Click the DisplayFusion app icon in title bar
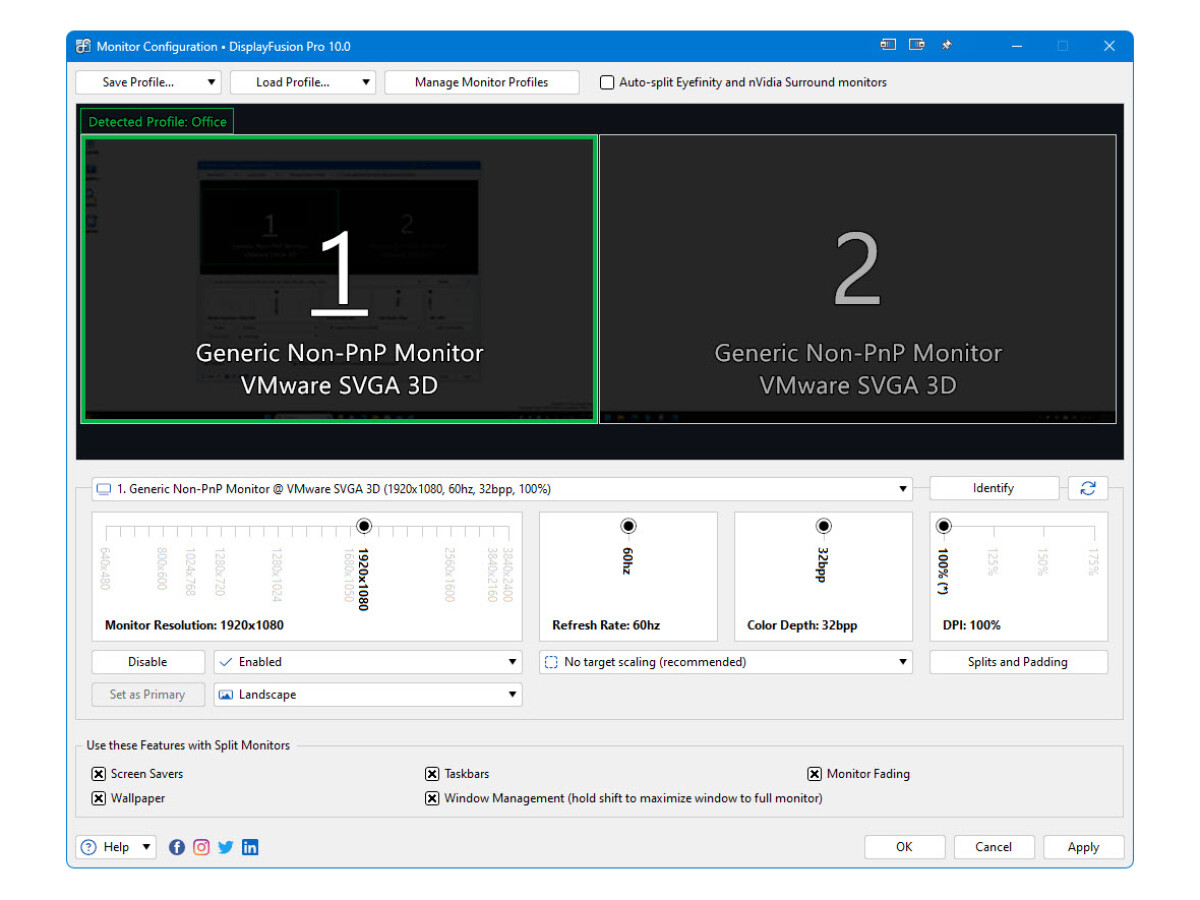The height and width of the screenshot is (900, 1200). tap(84, 46)
